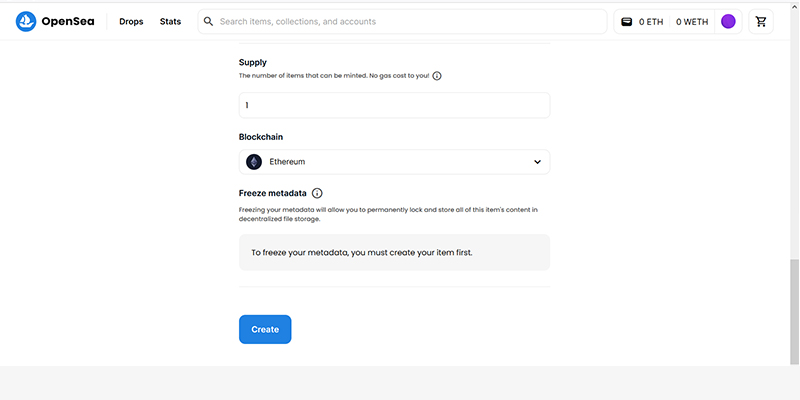Click the 0 ETH balance

(651, 22)
